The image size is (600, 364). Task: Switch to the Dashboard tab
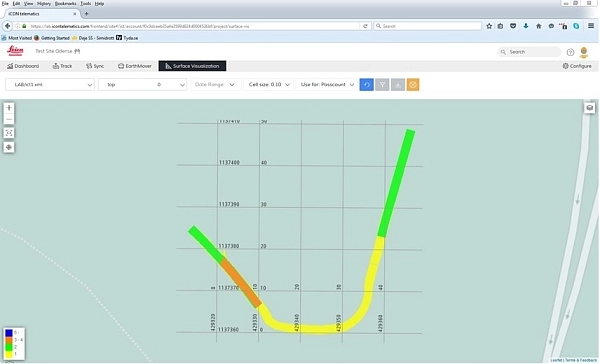point(23,66)
